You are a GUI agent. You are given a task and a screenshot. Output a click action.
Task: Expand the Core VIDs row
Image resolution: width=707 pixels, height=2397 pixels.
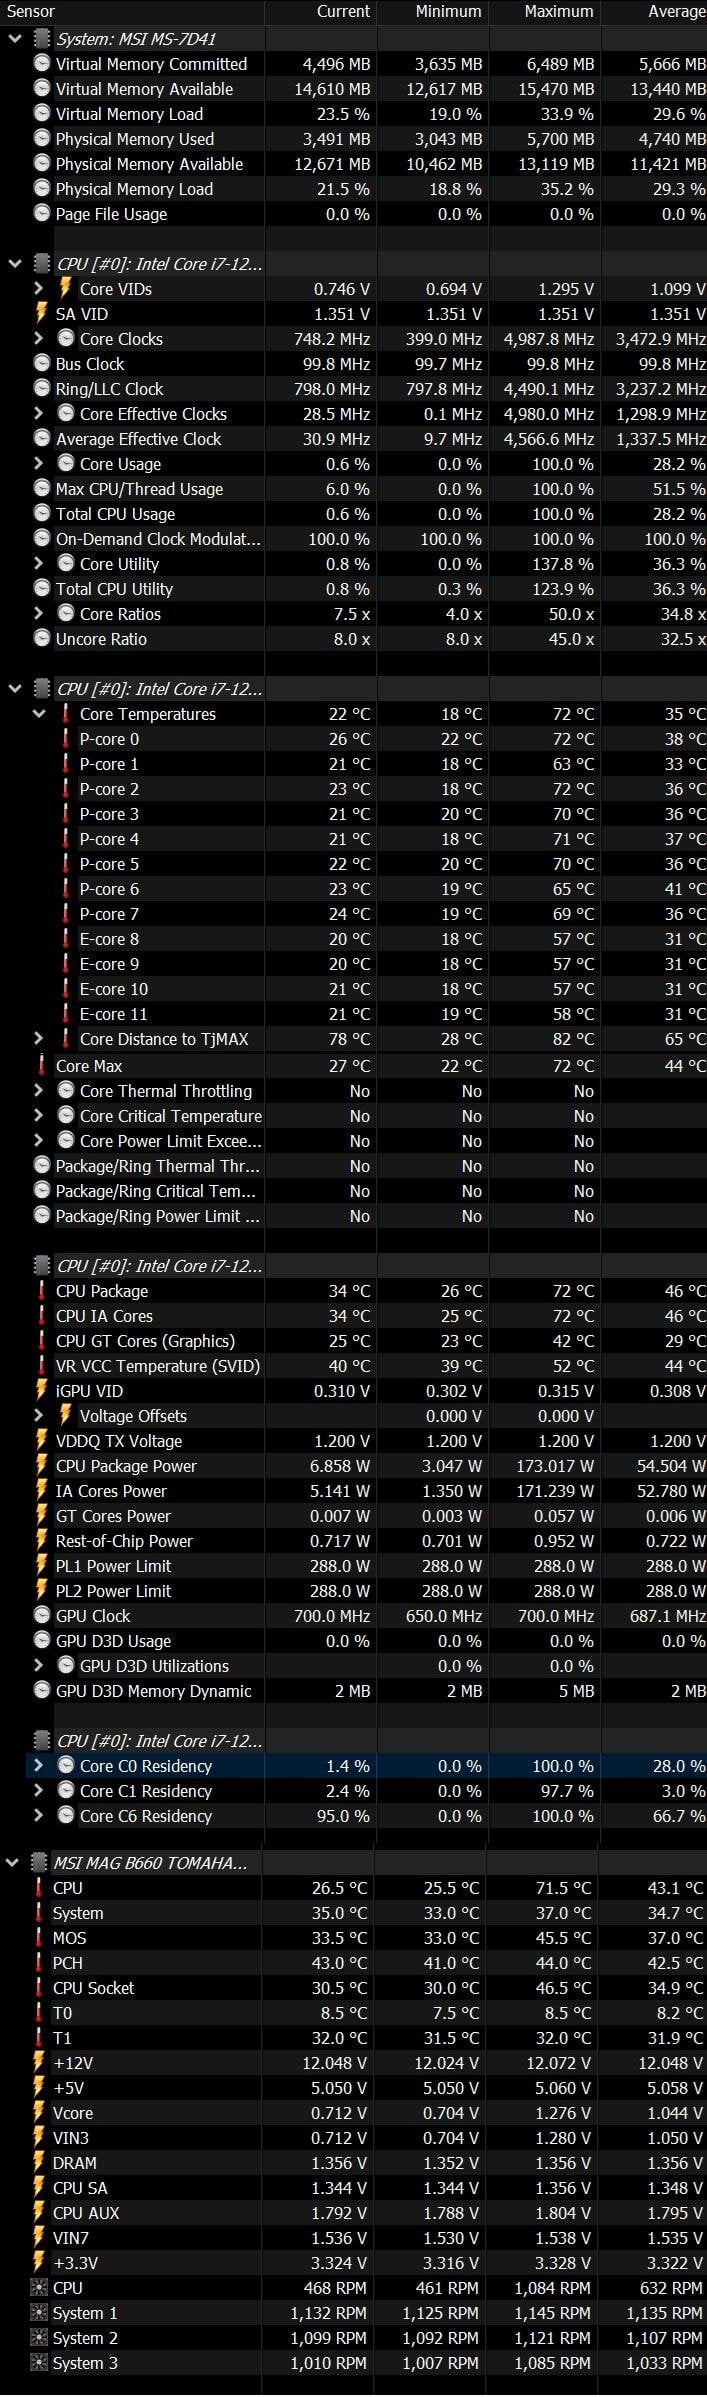pos(39,289)
